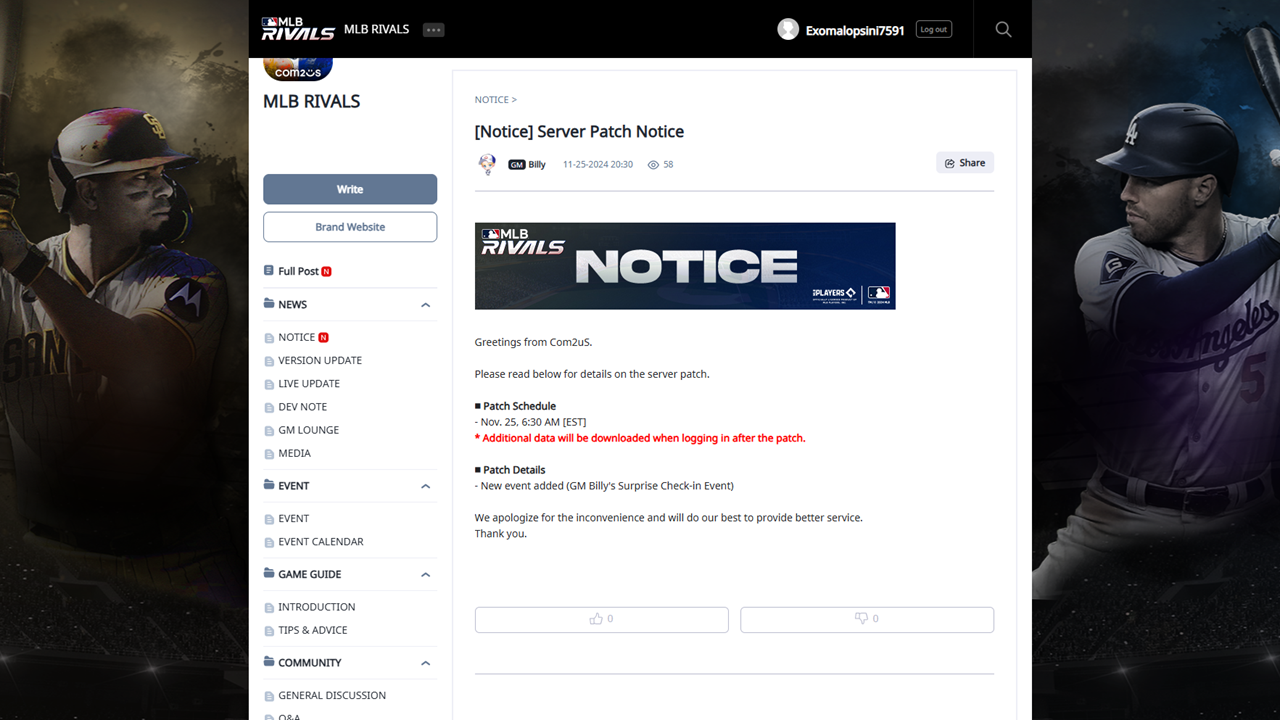This screenshot has width=1280, height=720.
Task: Share this Server Patch Notice post
Action: [x=965, y=163]
